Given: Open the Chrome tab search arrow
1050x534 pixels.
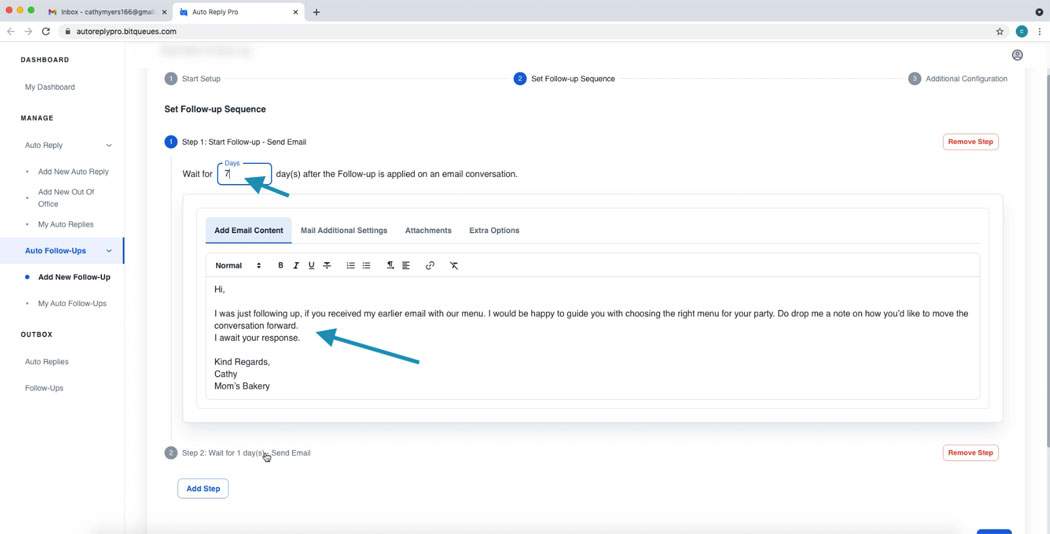Looking at the screenshot, I should (x=1039, y=12).
